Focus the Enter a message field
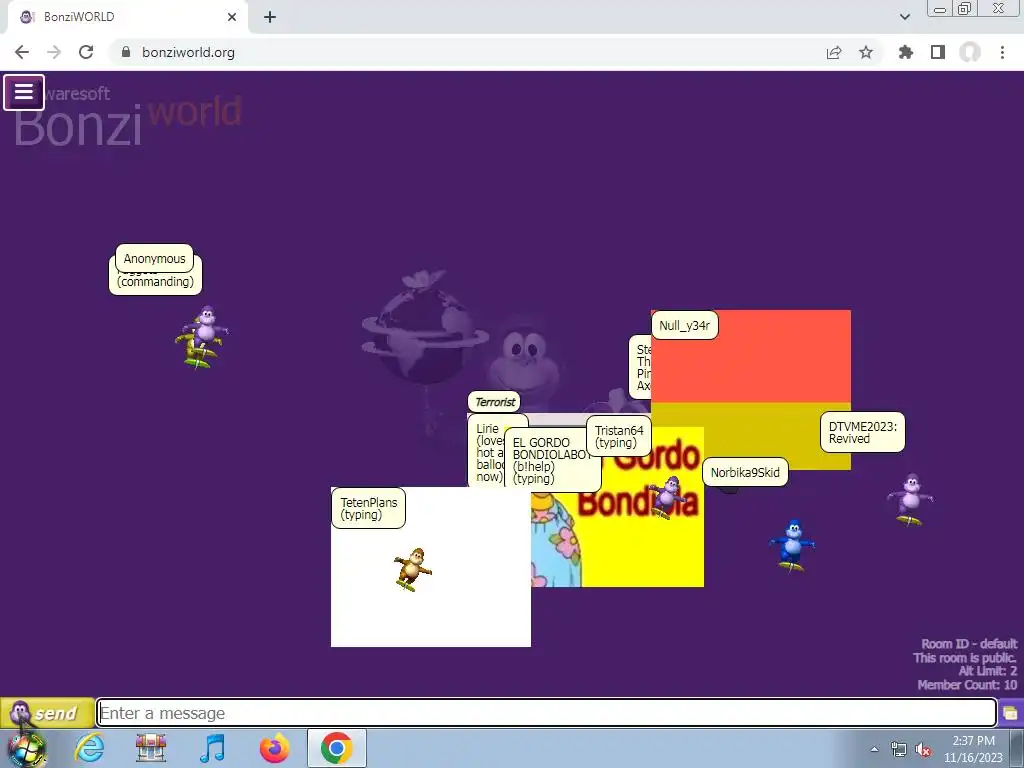This screenshot has height=768, width=1024. [547, 712]
